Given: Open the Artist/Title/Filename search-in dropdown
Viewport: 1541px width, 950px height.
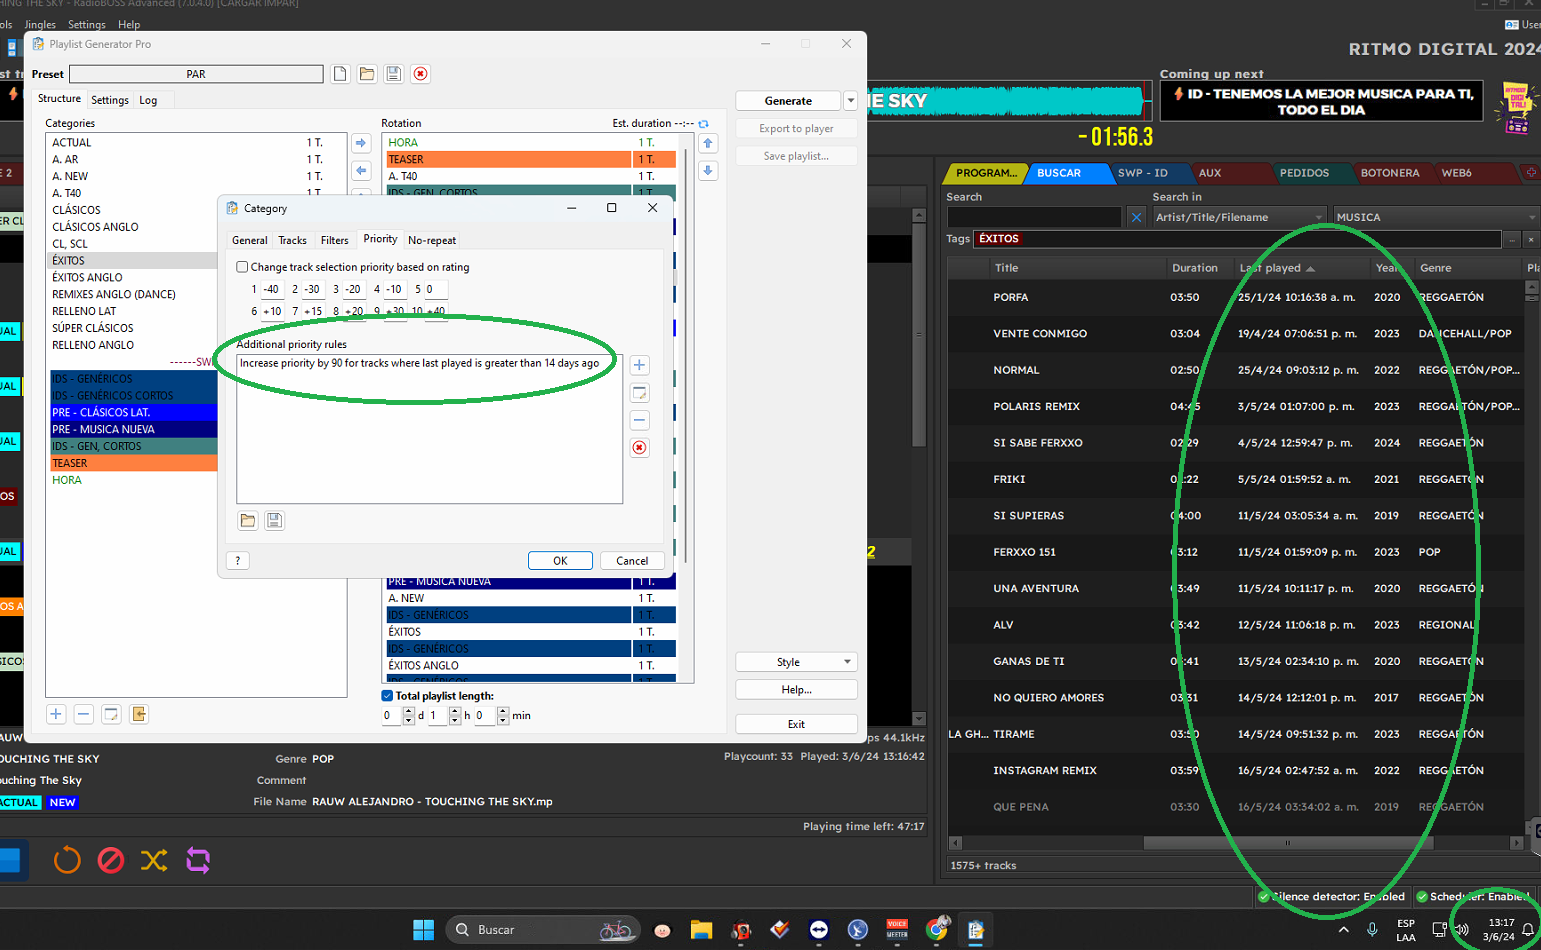Looking at the screenshot, I should [x=1239, y=217].
